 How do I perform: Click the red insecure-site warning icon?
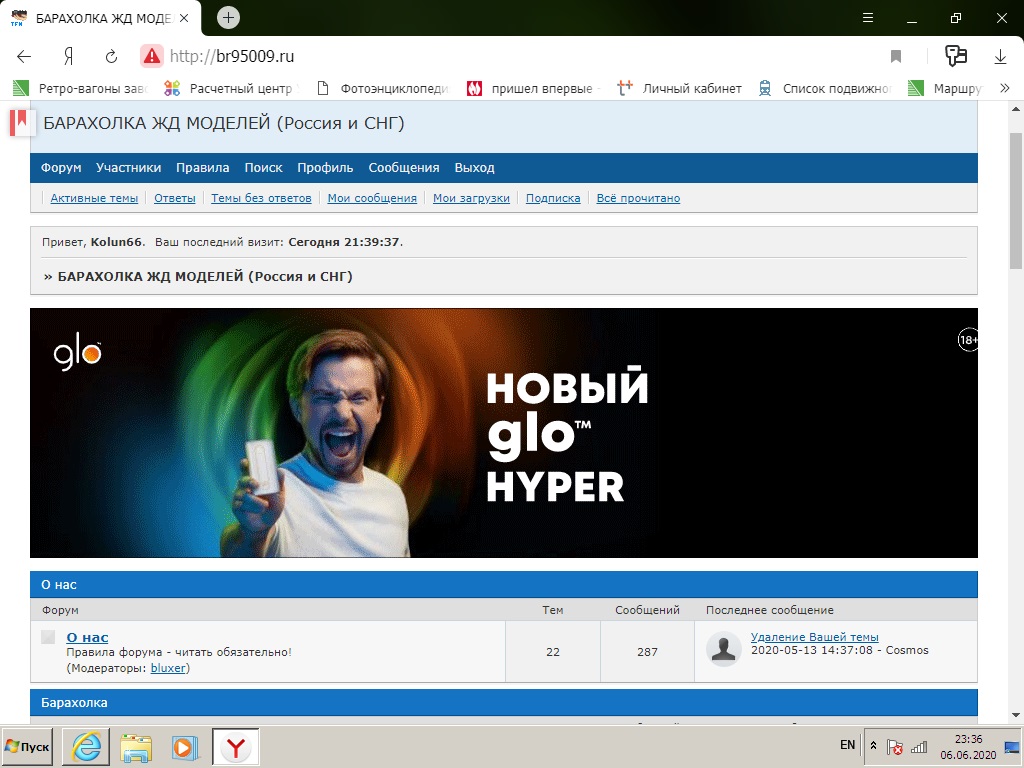(x=152, y=57)
